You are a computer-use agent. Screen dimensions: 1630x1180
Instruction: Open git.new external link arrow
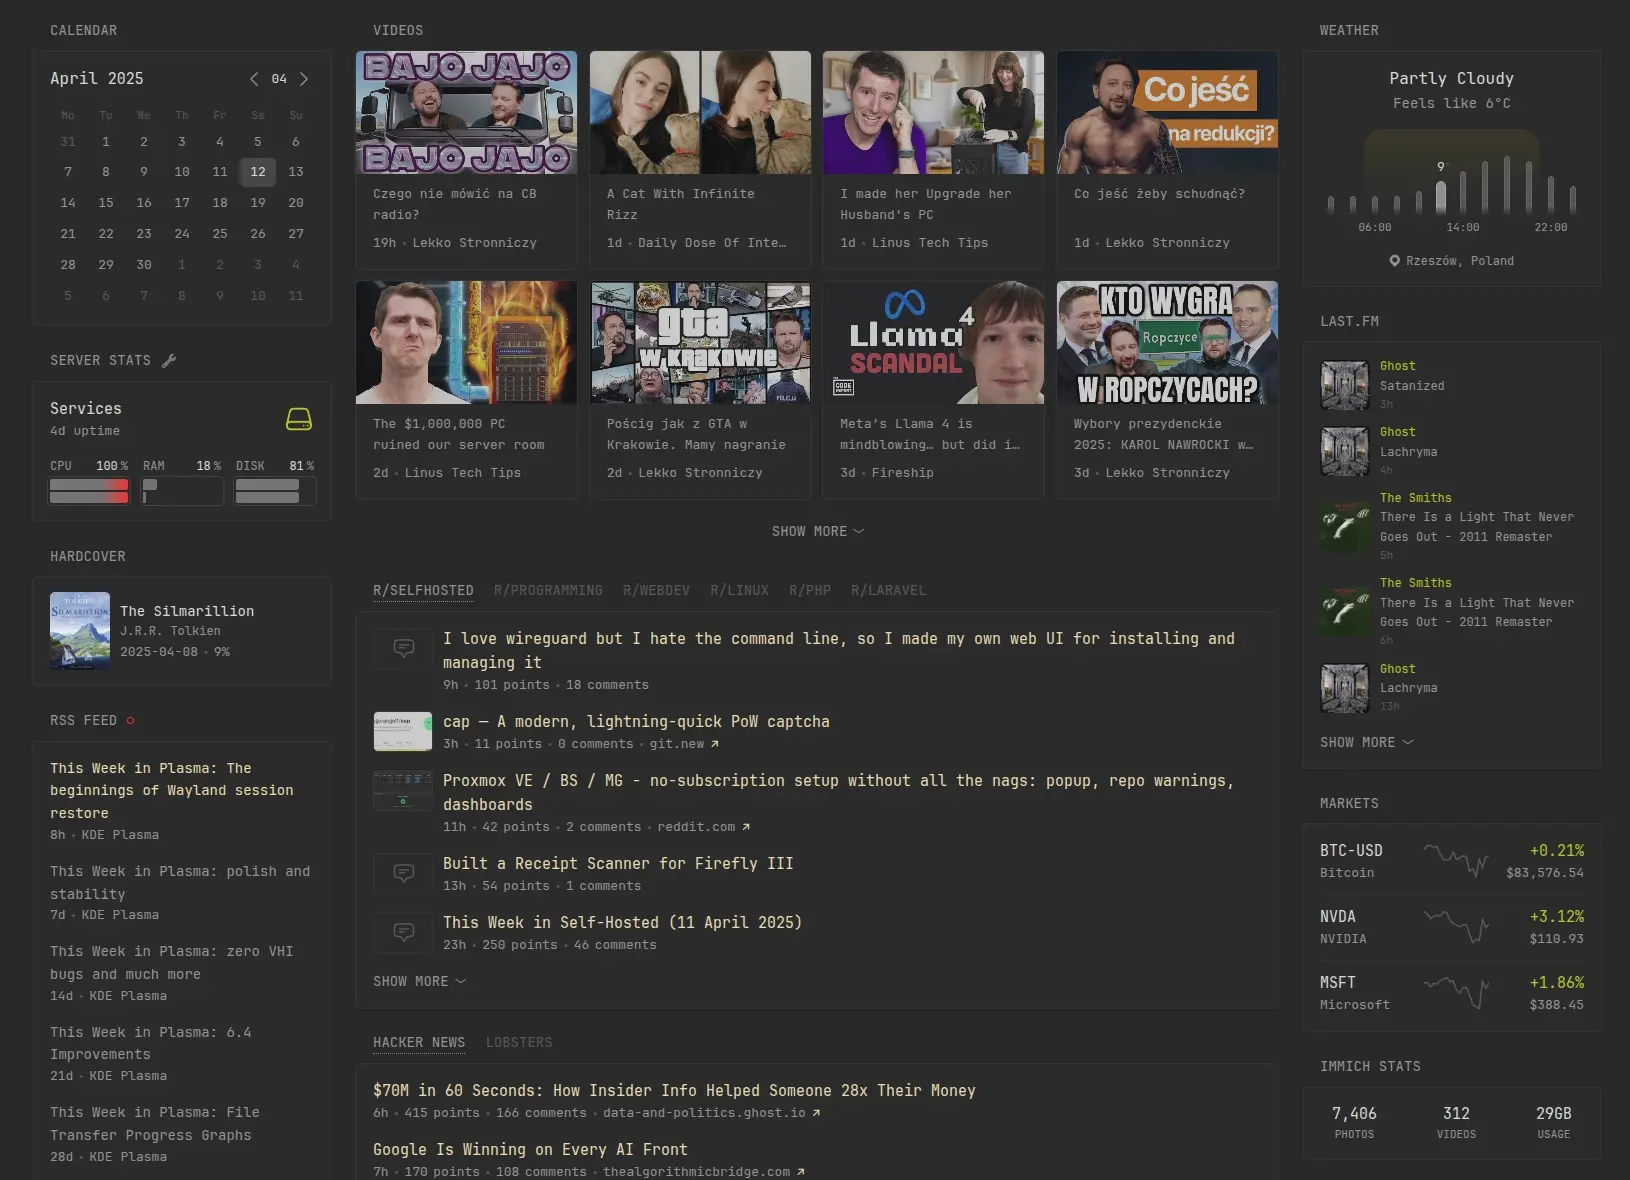click(x=714, y=744)
